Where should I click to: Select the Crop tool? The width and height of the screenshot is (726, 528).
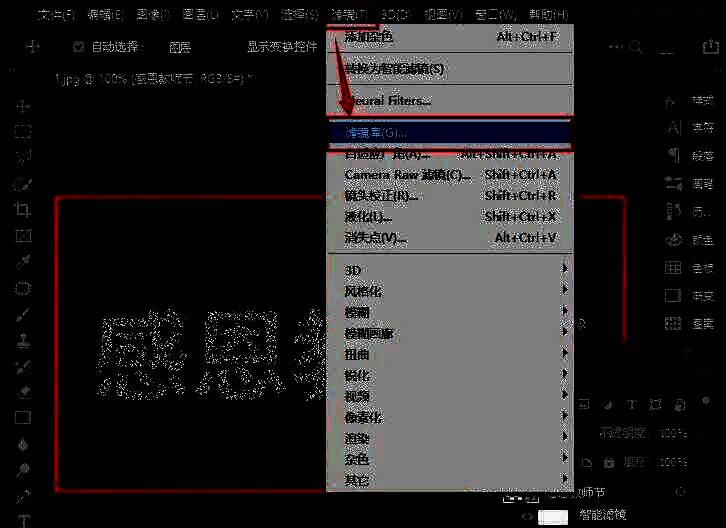[23, 210]
